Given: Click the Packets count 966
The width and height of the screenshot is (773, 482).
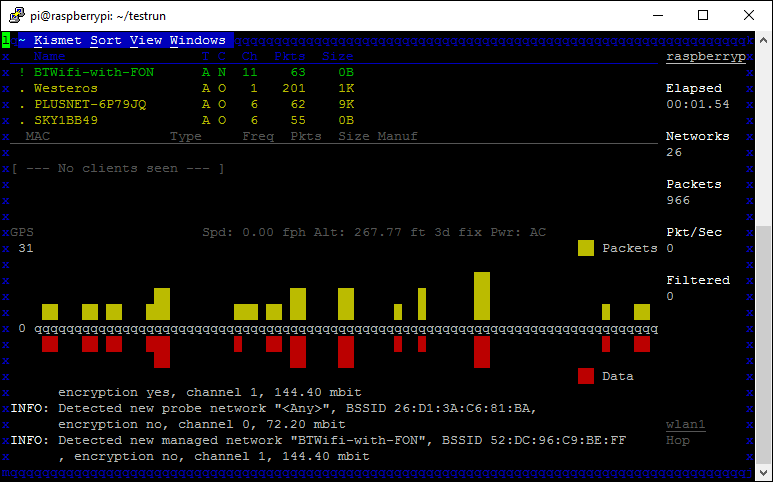Looking at the screenshot, I should pyautogui.click(x=678, y=200).
